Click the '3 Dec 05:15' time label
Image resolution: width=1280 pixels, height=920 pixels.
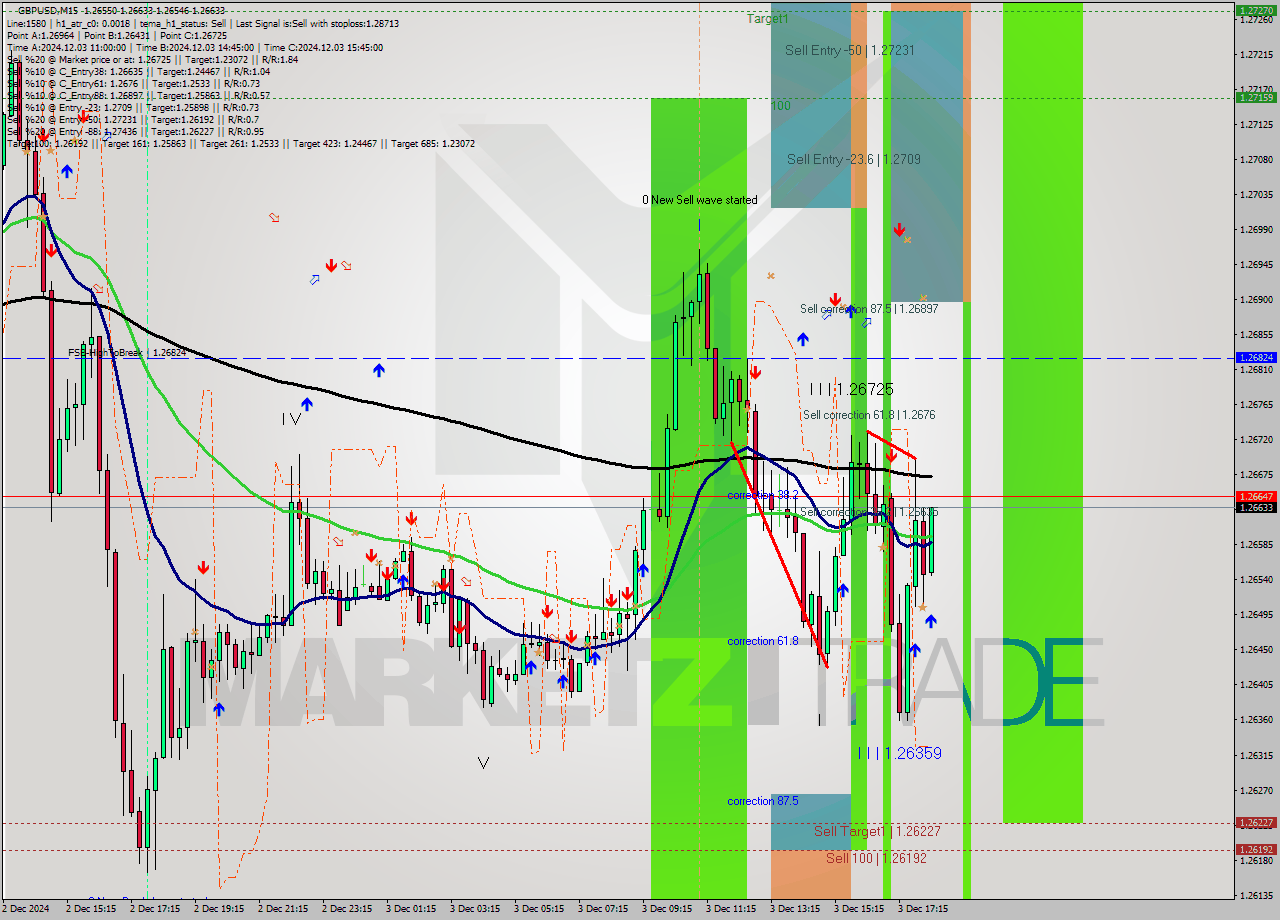click(539, 909)
